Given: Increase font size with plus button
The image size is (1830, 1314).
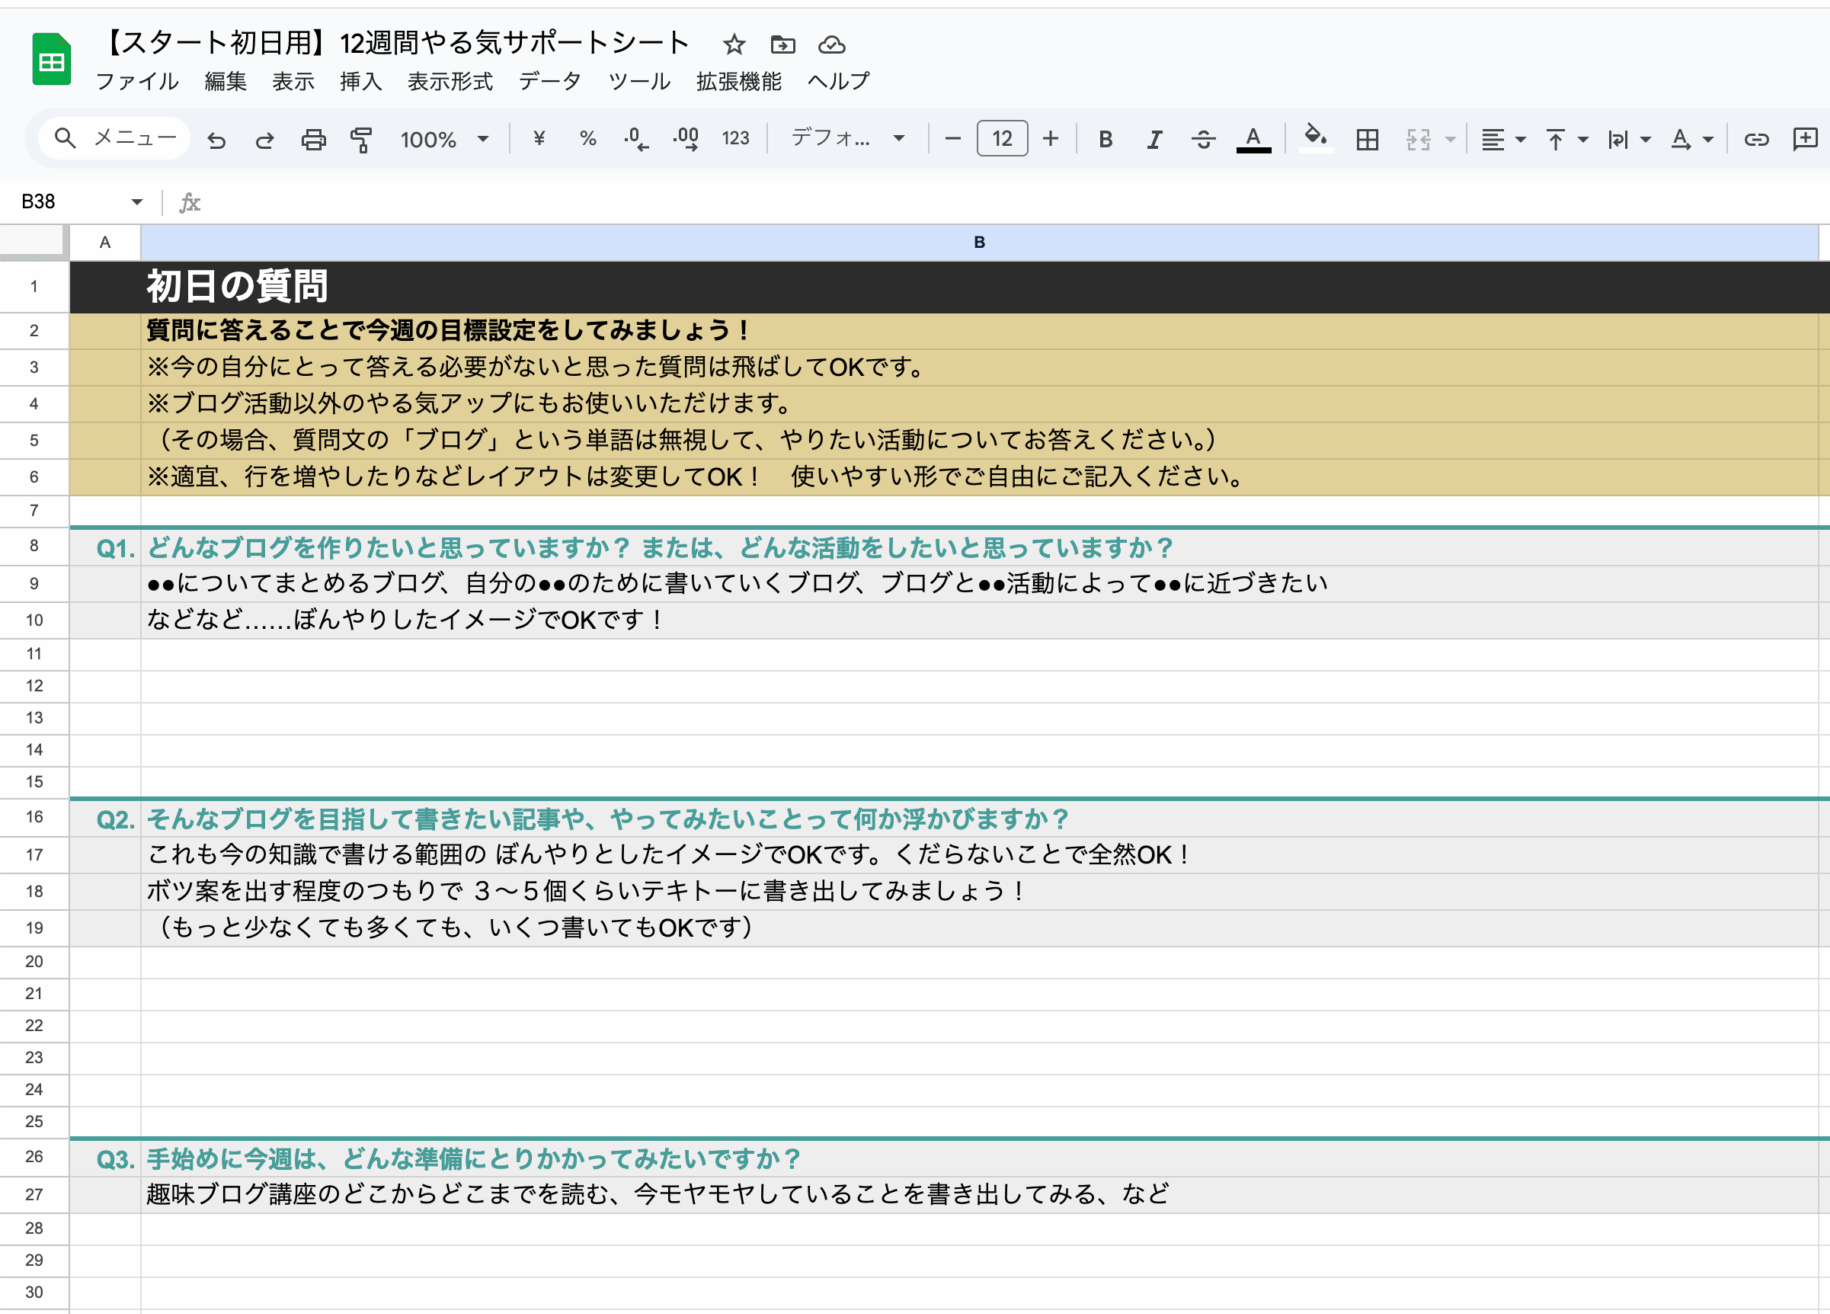Looking at the screenshot, I should (x=1050, y=139).
